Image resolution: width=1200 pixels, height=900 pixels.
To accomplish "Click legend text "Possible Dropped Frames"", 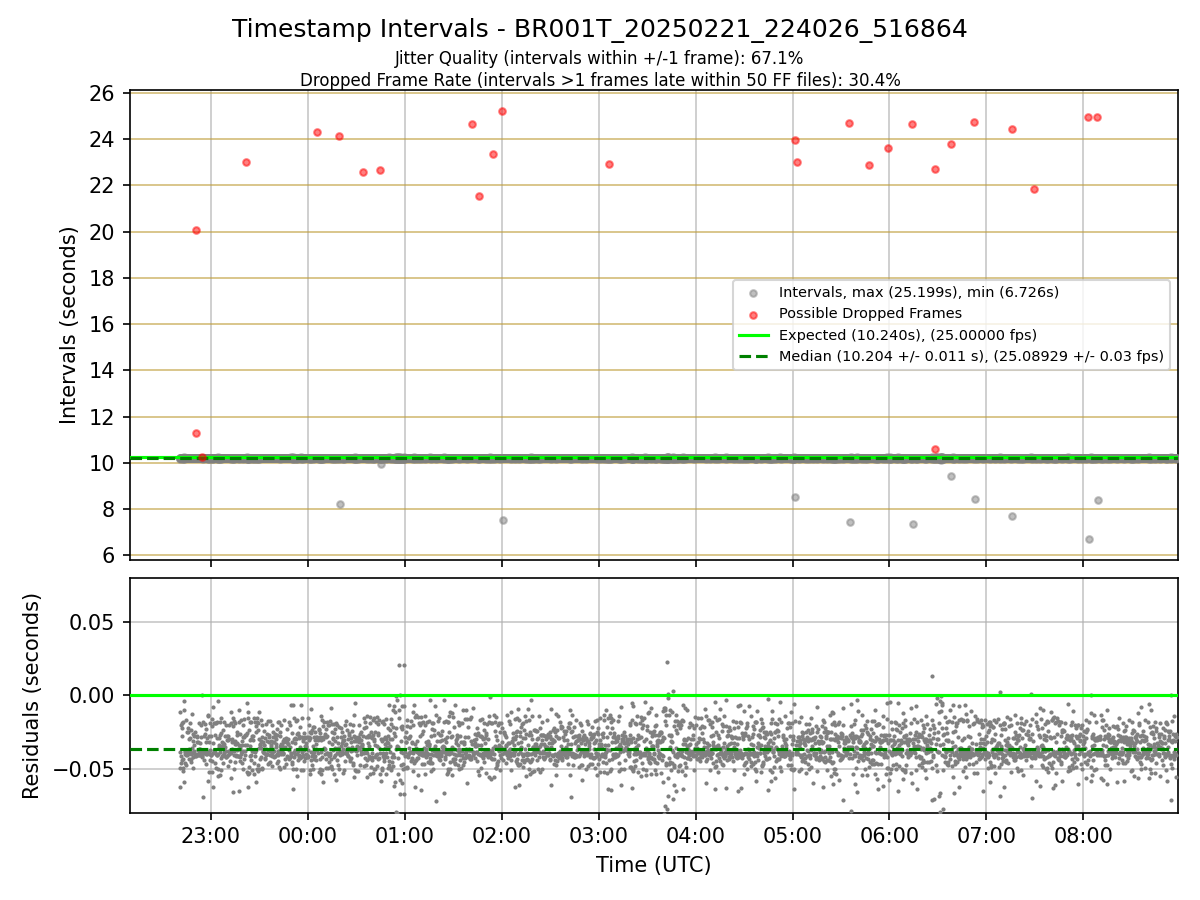I will pyautogui.click(x=871, y=313).
